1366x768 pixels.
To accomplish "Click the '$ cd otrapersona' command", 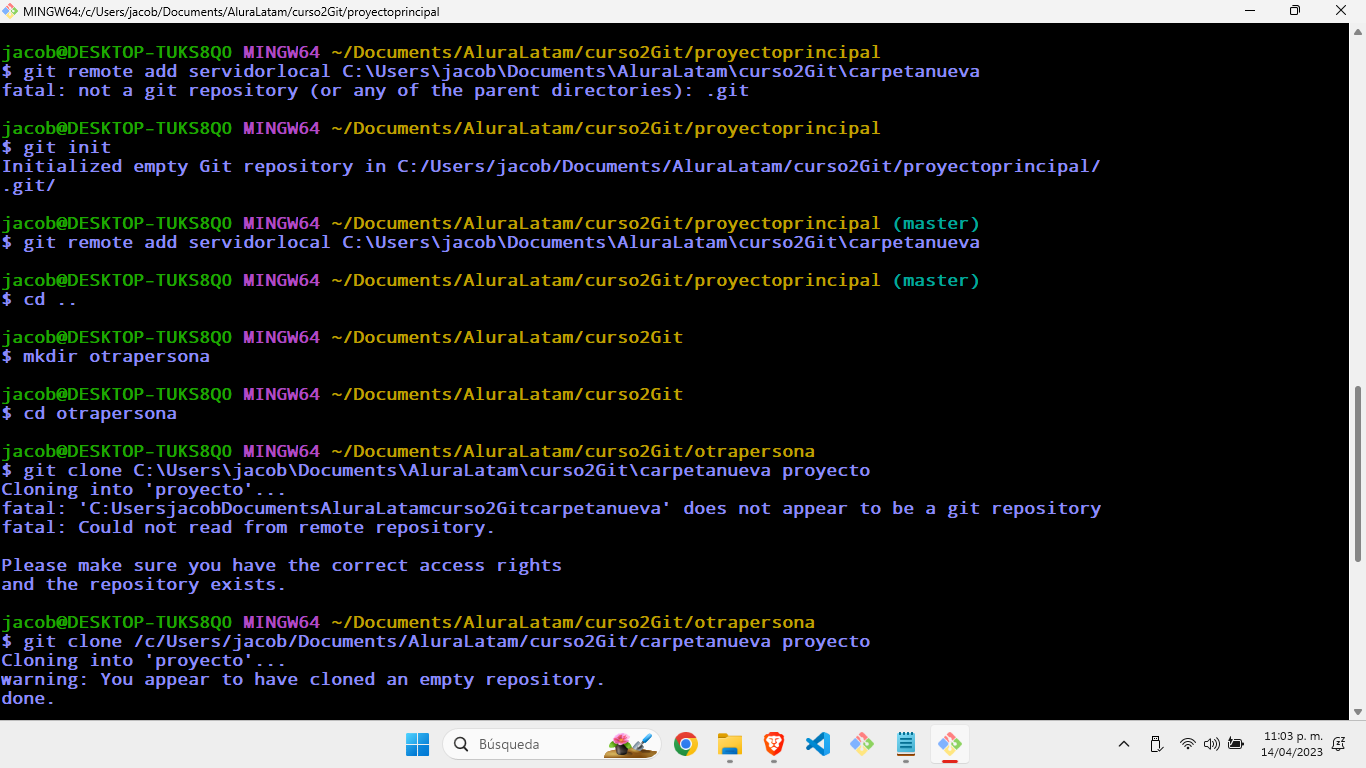I will click(x=89, y=413).
